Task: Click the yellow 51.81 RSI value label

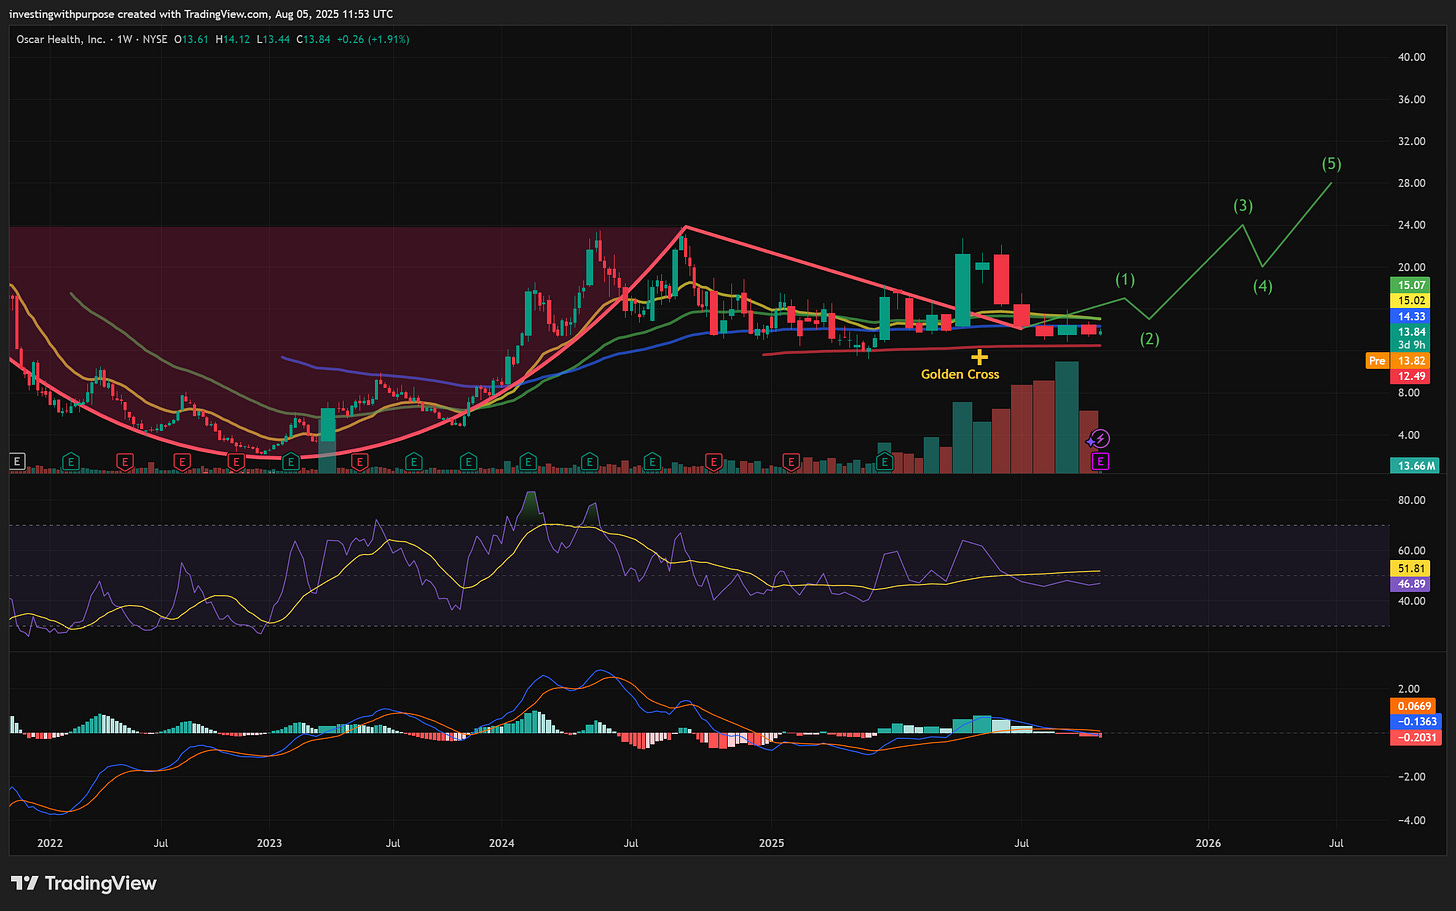Action: (1411, 568)
